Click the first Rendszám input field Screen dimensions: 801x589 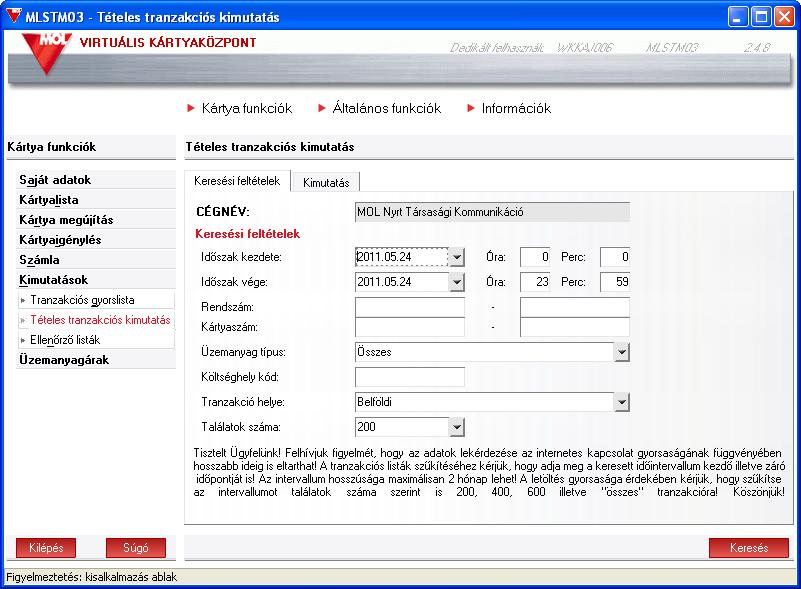410,308
